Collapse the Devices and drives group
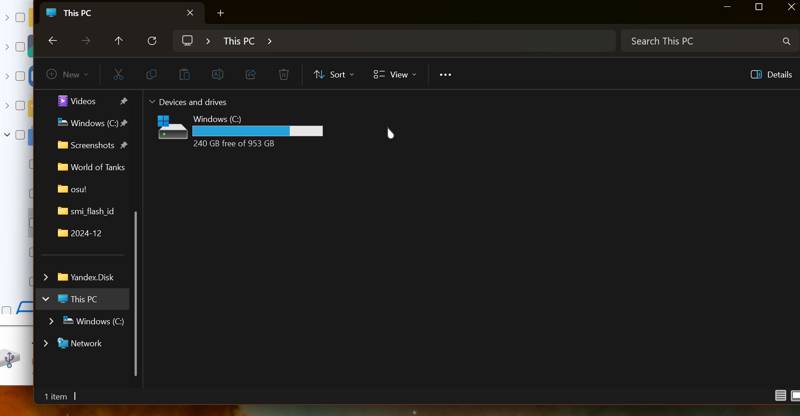The width and height of the screenshot is (800, 416). (x=152, y=102)
